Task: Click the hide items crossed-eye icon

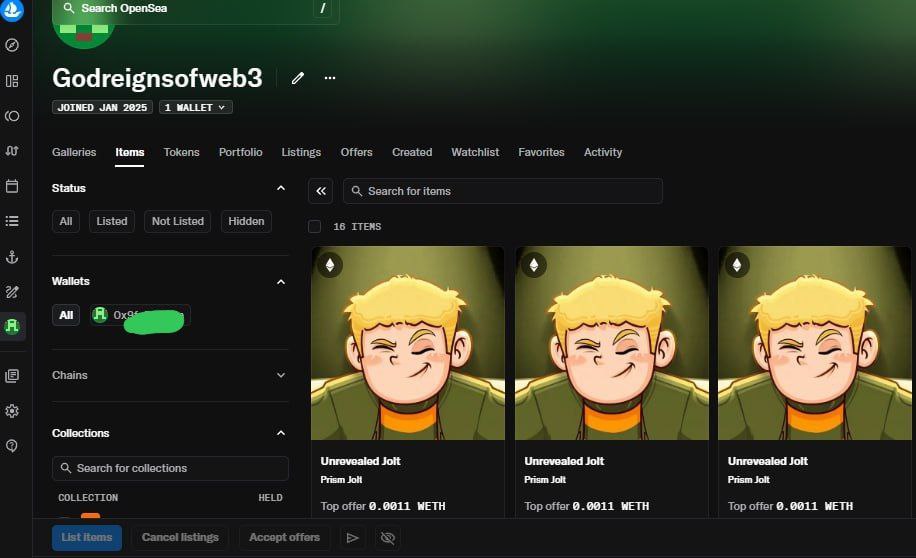Action: [x=387, y=538]
